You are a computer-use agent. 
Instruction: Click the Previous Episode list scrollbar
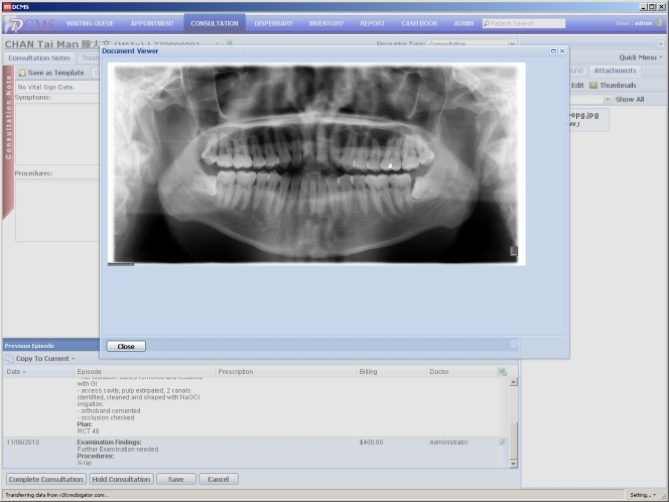click(515, 420)
